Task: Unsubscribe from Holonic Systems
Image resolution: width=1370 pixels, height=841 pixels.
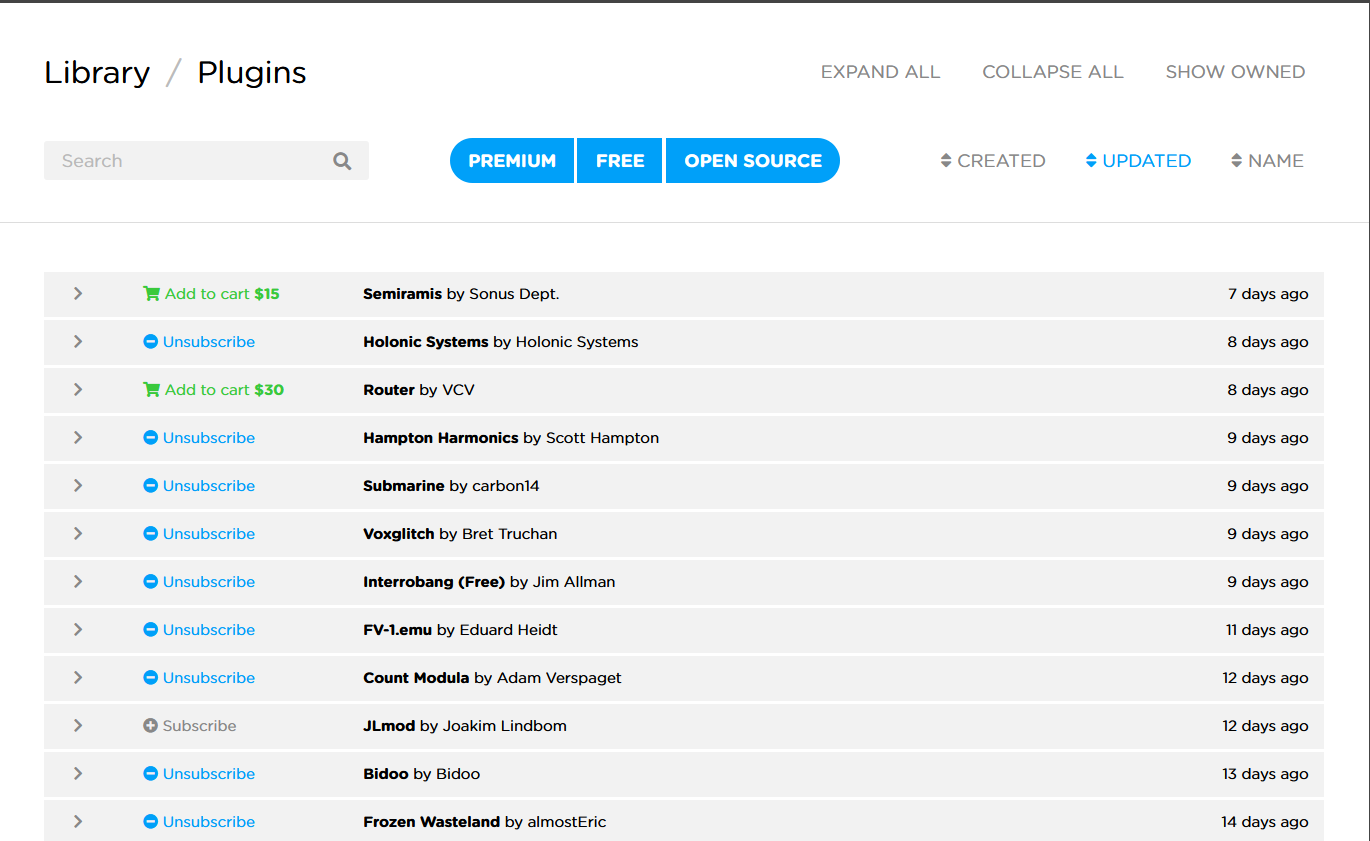Action: pyautogui.click(x=199, y=342)
